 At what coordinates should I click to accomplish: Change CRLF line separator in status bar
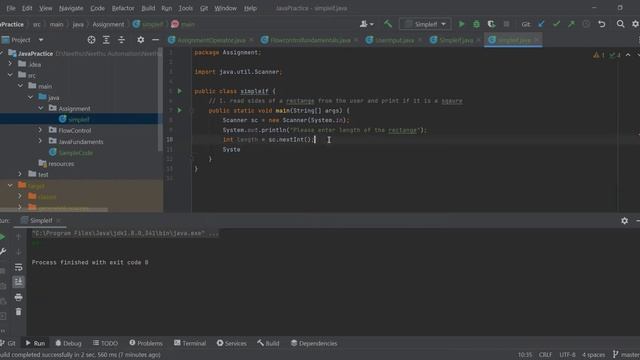point(545,355)
